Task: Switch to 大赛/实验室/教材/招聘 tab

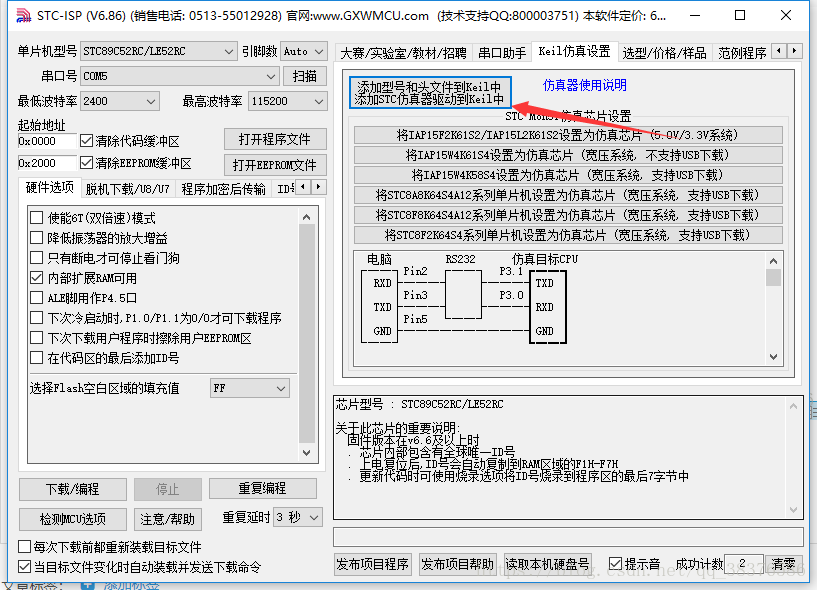Action: (403, 53)
